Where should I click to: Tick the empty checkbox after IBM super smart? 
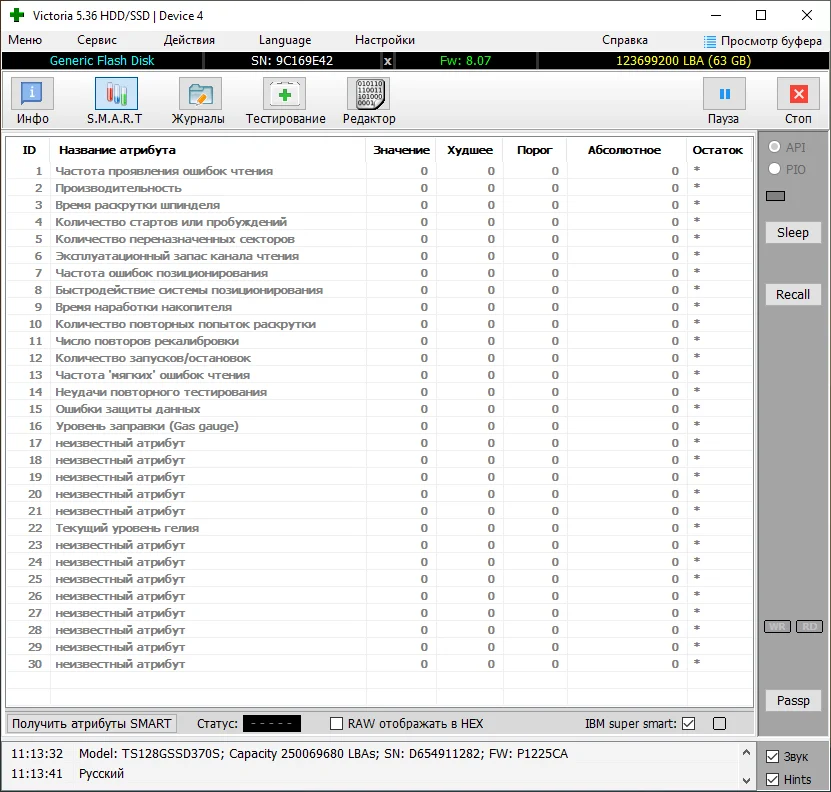tap(719, 724)
